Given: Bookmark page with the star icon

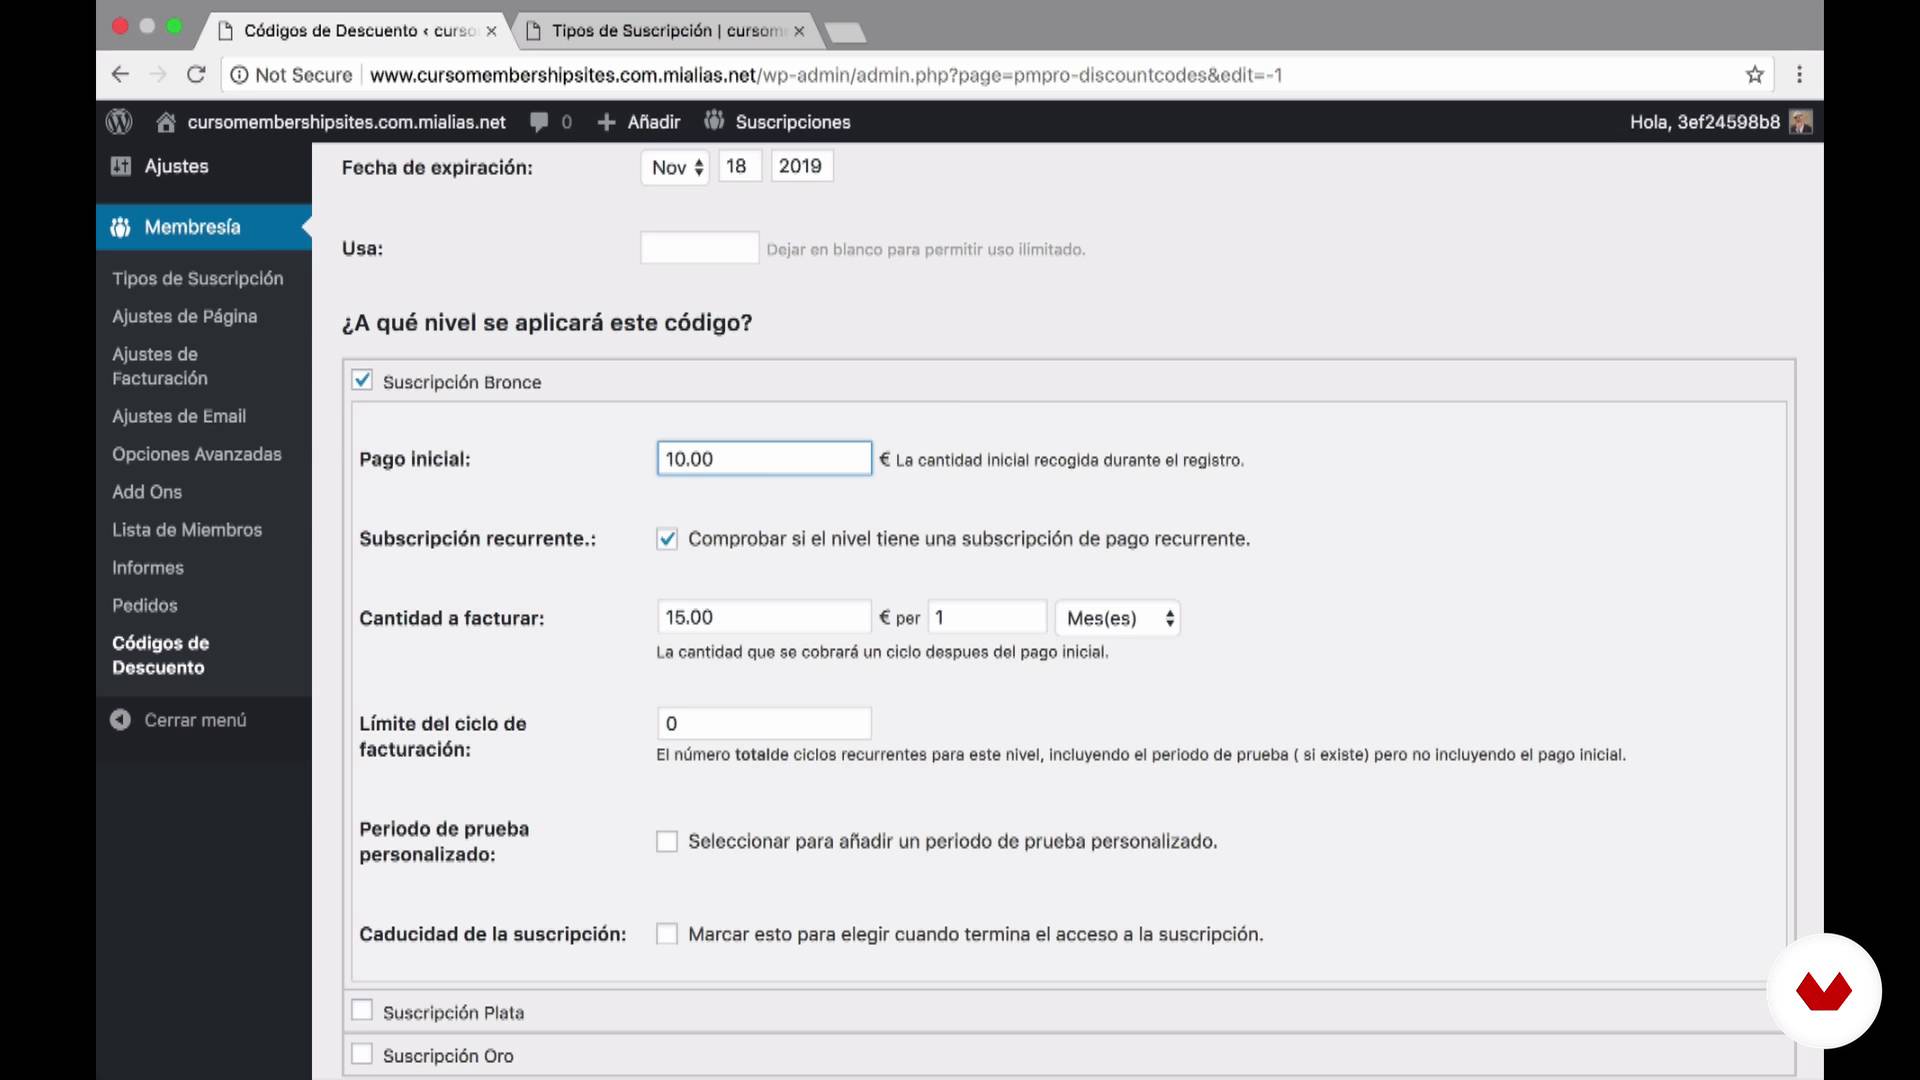Looking at the screenshot, I should [1754, 74].
